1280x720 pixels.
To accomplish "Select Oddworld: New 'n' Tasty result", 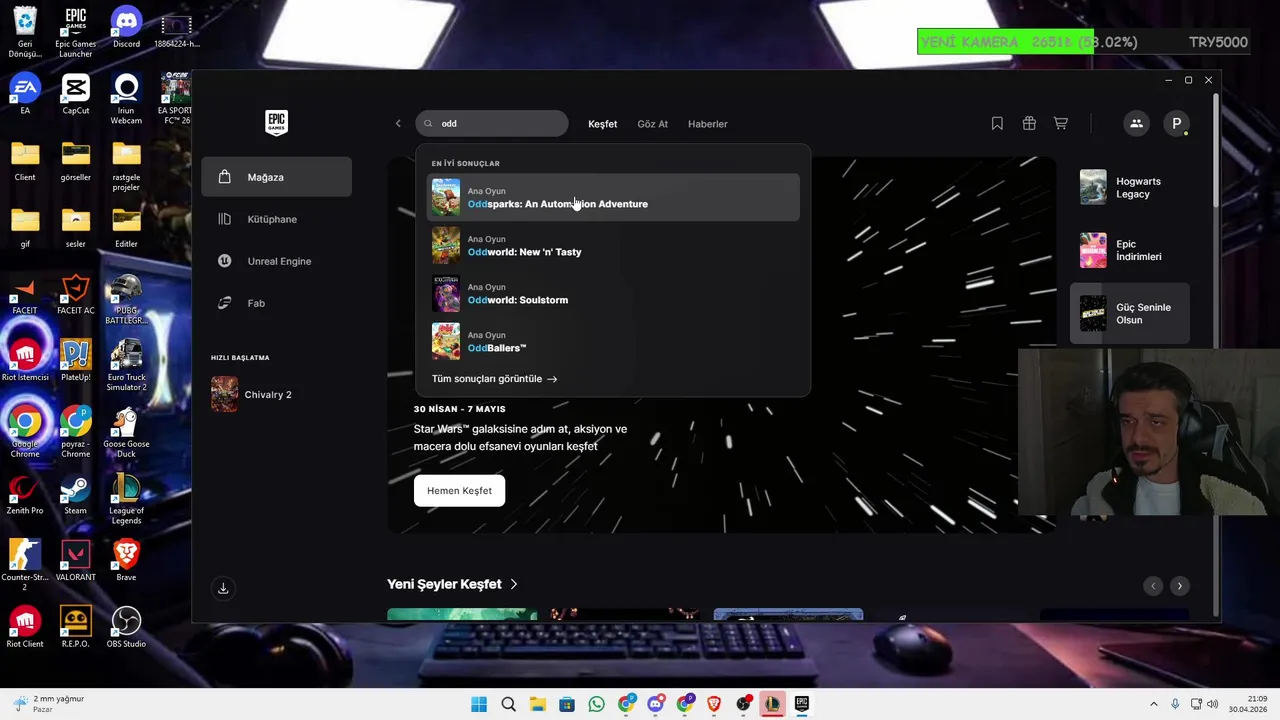I will coord(613,245).
